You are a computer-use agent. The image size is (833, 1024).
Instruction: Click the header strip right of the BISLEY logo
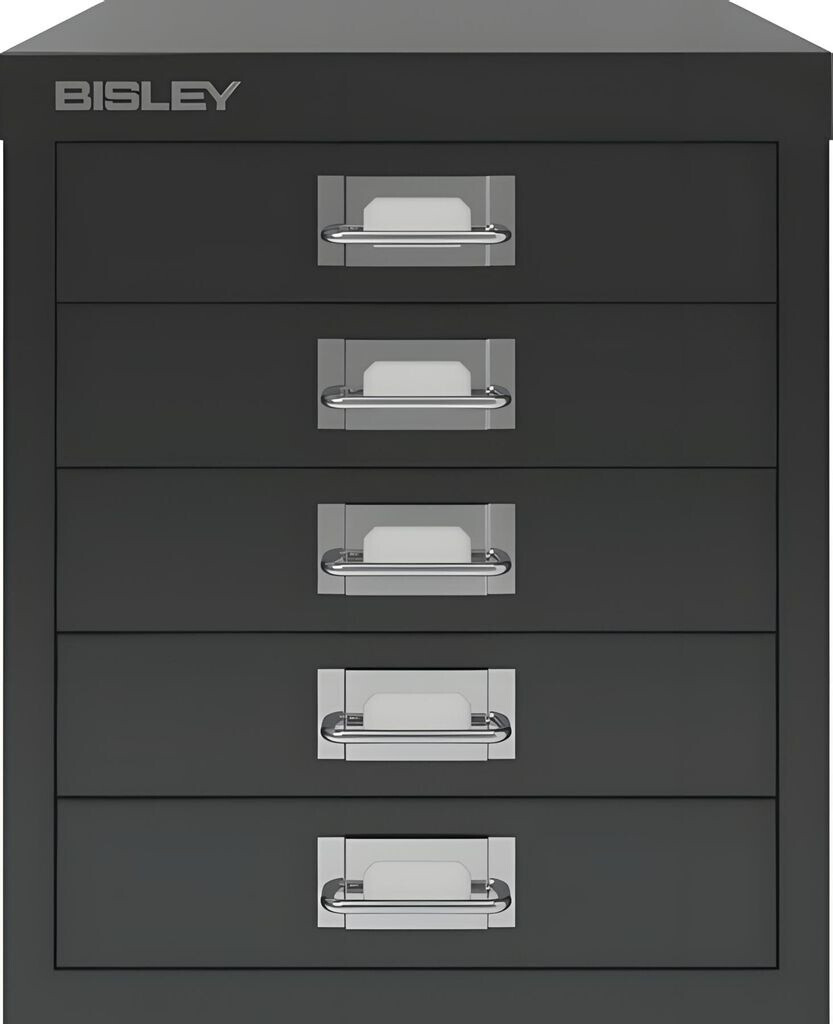pos(535,96)
